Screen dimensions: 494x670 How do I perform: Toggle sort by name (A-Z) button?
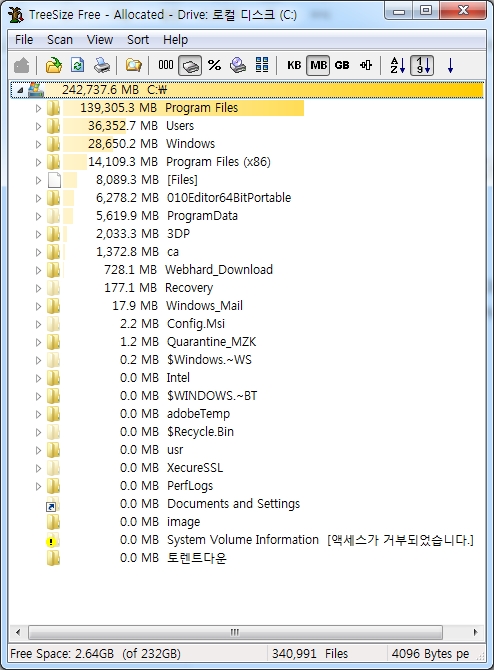(397, 65)
